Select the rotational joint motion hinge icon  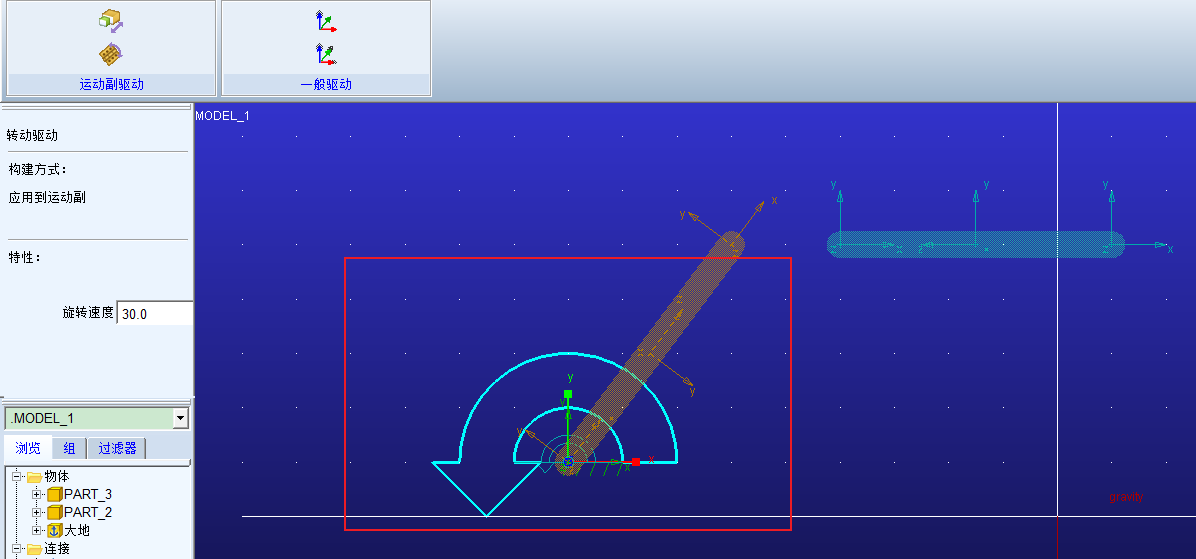(111, 54)
